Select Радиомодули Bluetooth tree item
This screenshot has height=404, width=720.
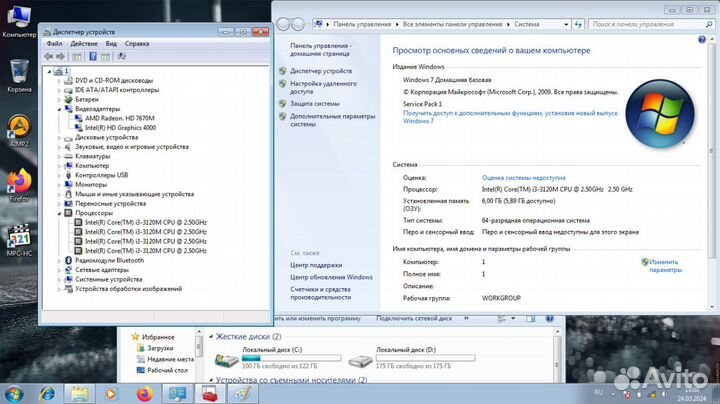click(x=109, y=260)
